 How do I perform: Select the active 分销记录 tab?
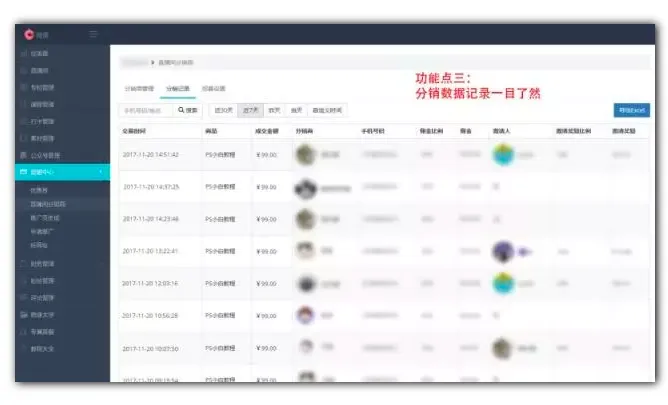178,89
